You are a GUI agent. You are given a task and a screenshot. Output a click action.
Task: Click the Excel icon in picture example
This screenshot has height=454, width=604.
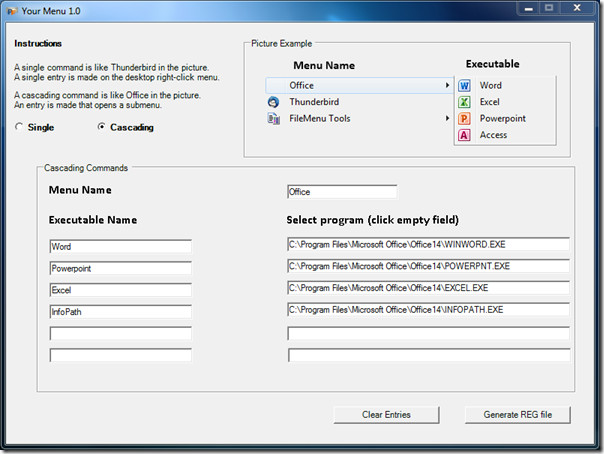464,102
